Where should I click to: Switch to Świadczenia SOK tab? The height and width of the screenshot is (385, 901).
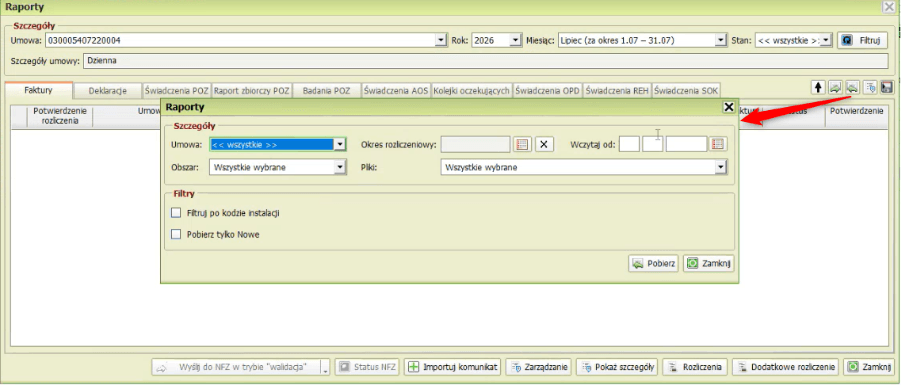[687, 91]
